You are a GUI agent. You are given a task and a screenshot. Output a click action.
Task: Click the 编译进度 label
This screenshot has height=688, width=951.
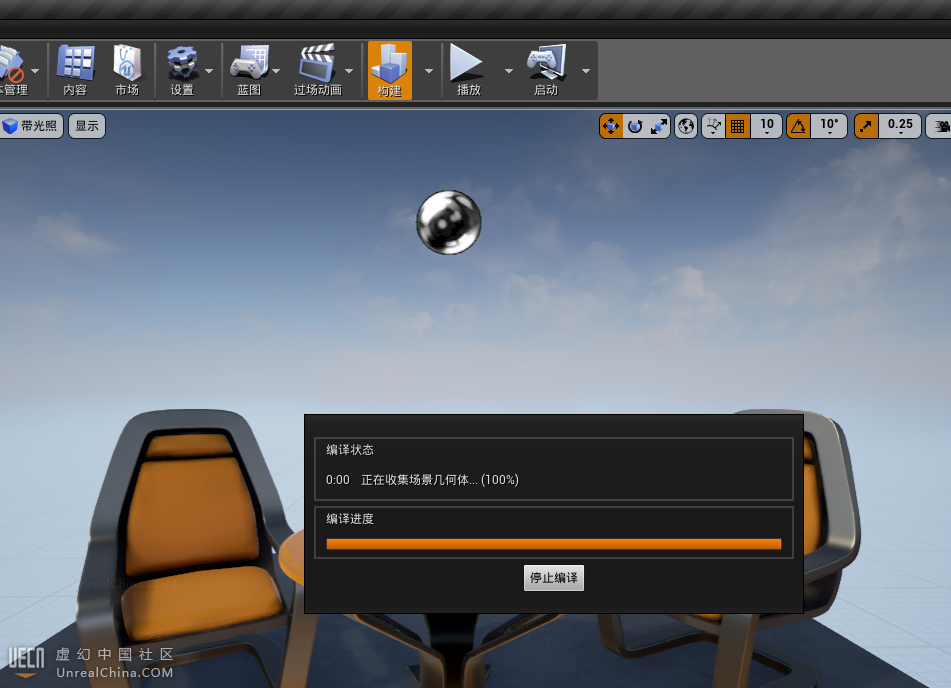pos(350,519)
